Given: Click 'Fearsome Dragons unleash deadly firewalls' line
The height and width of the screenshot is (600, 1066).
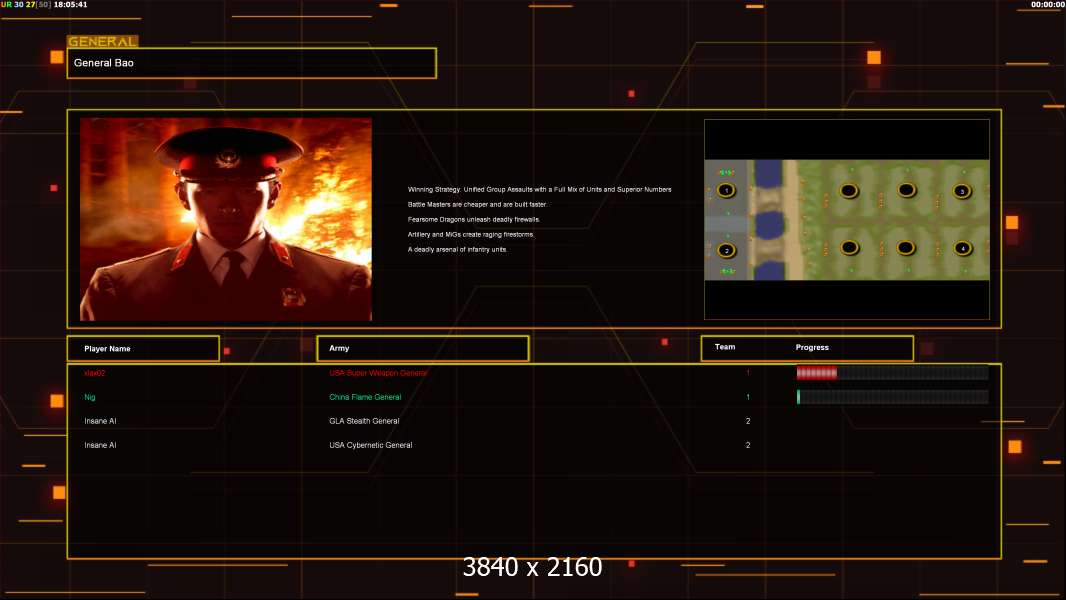Looking at the screenshot, I should click(x=473, y=219).
